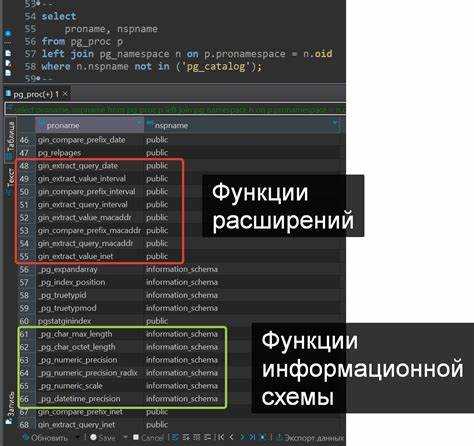474x446 pixels.
Task: Click the Save checkmark icon in bottom toolbar
Action: (x=93, y=437)
